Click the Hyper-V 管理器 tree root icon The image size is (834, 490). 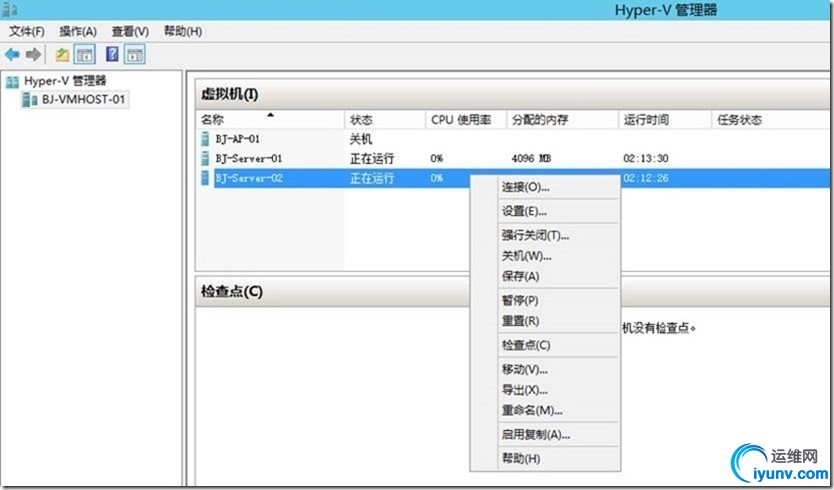[x=12, y=81]
